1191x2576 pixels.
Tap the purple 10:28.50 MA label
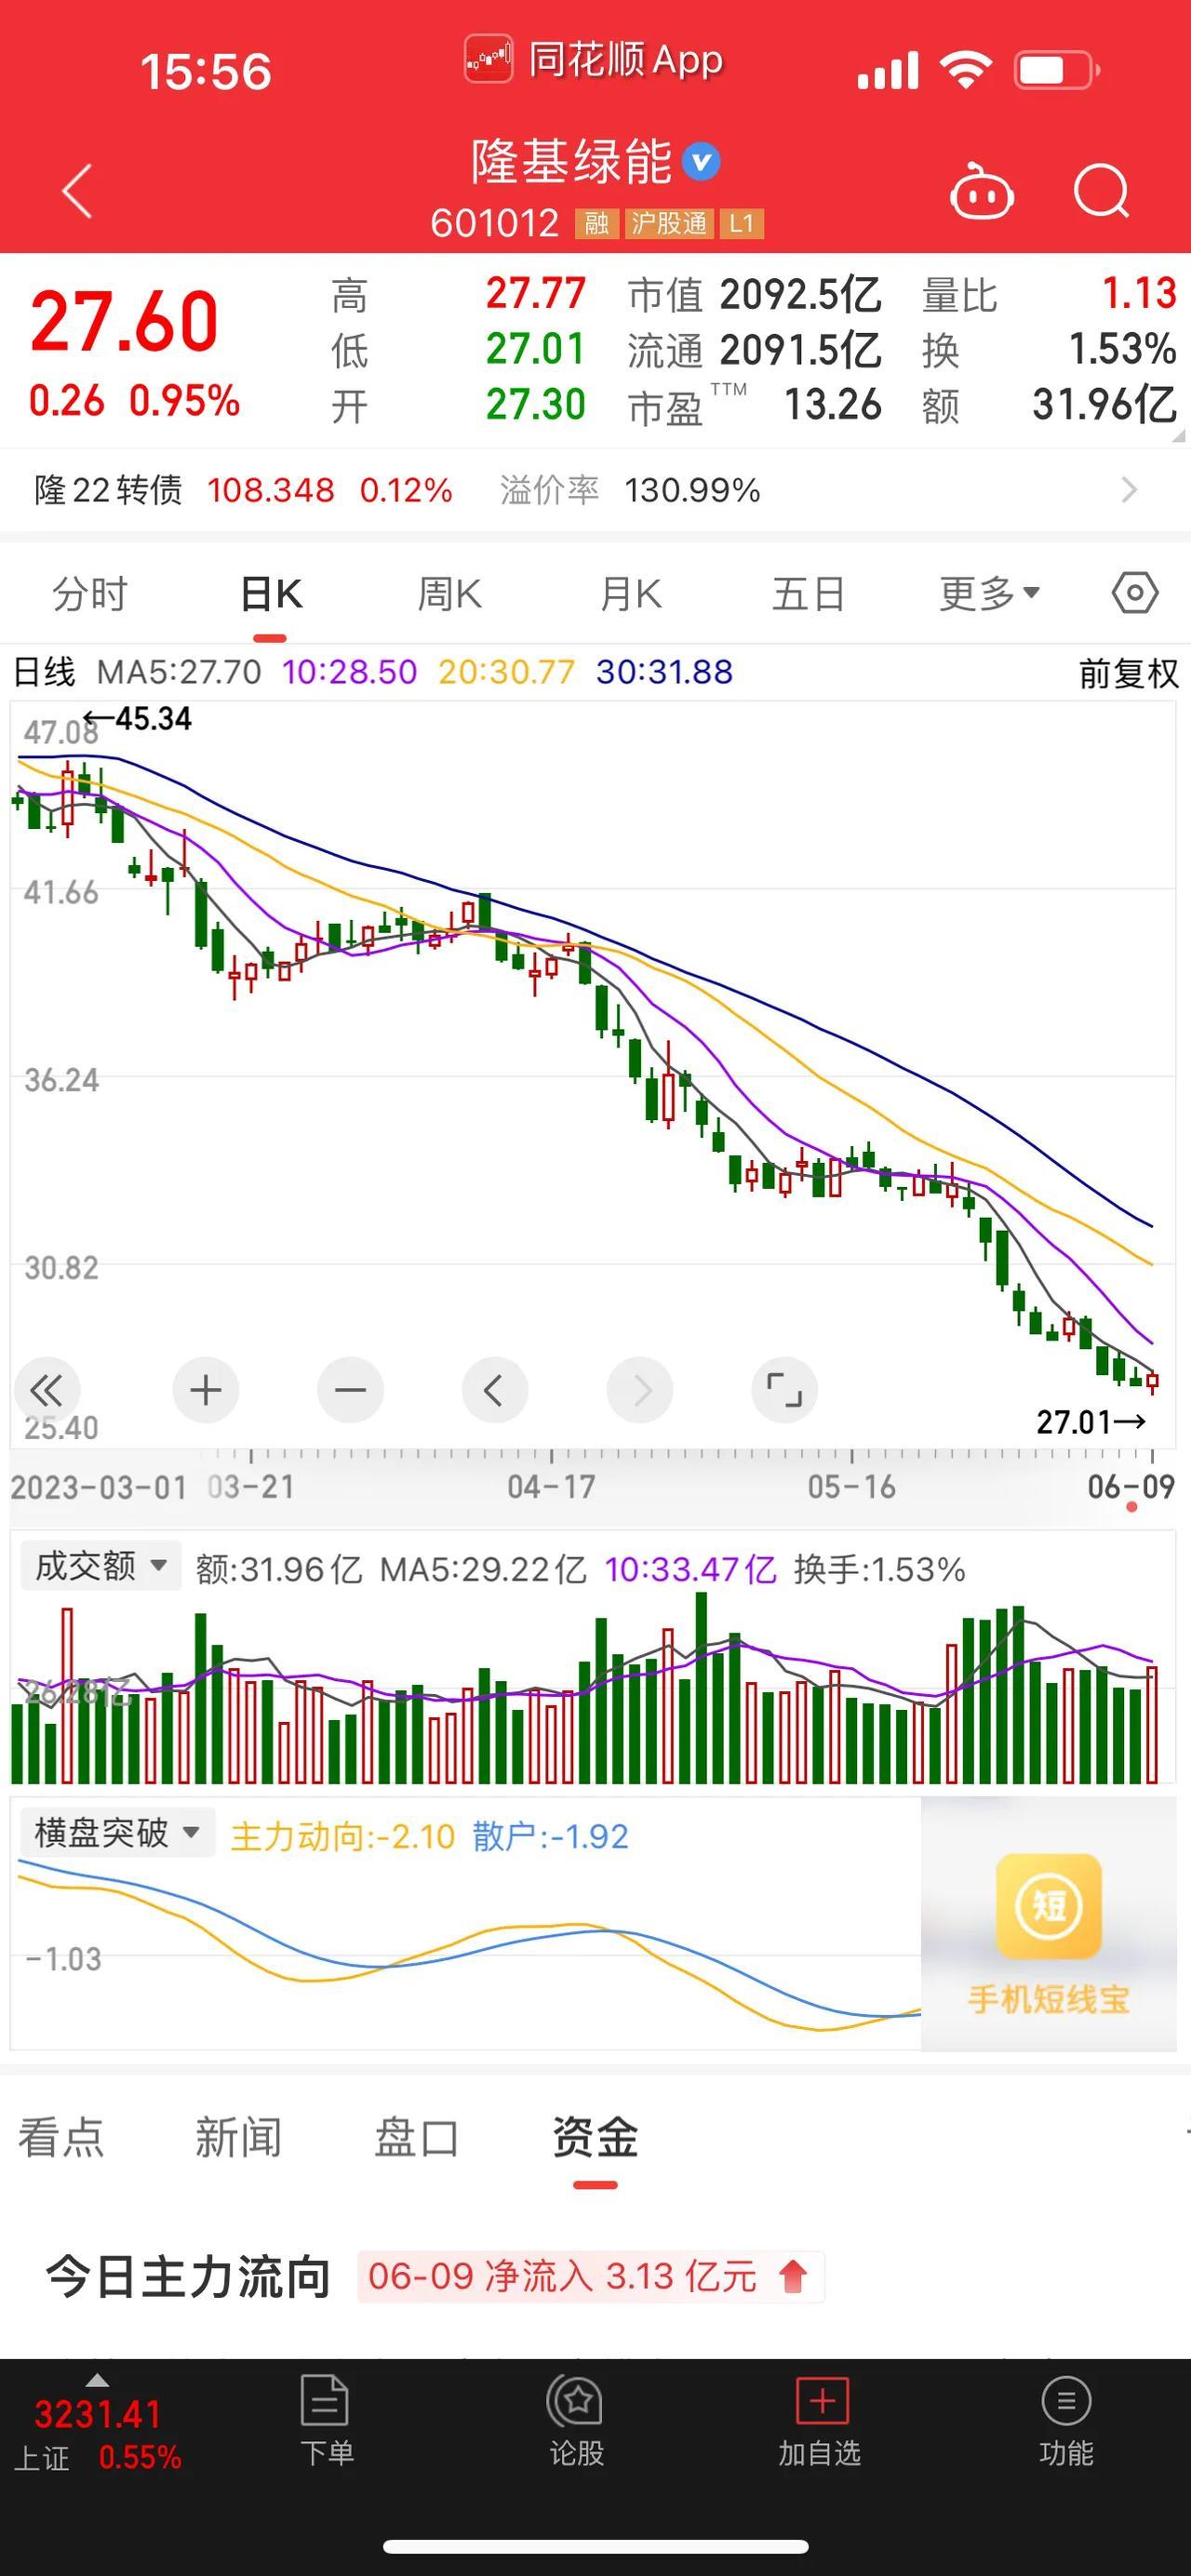(350, 672)
